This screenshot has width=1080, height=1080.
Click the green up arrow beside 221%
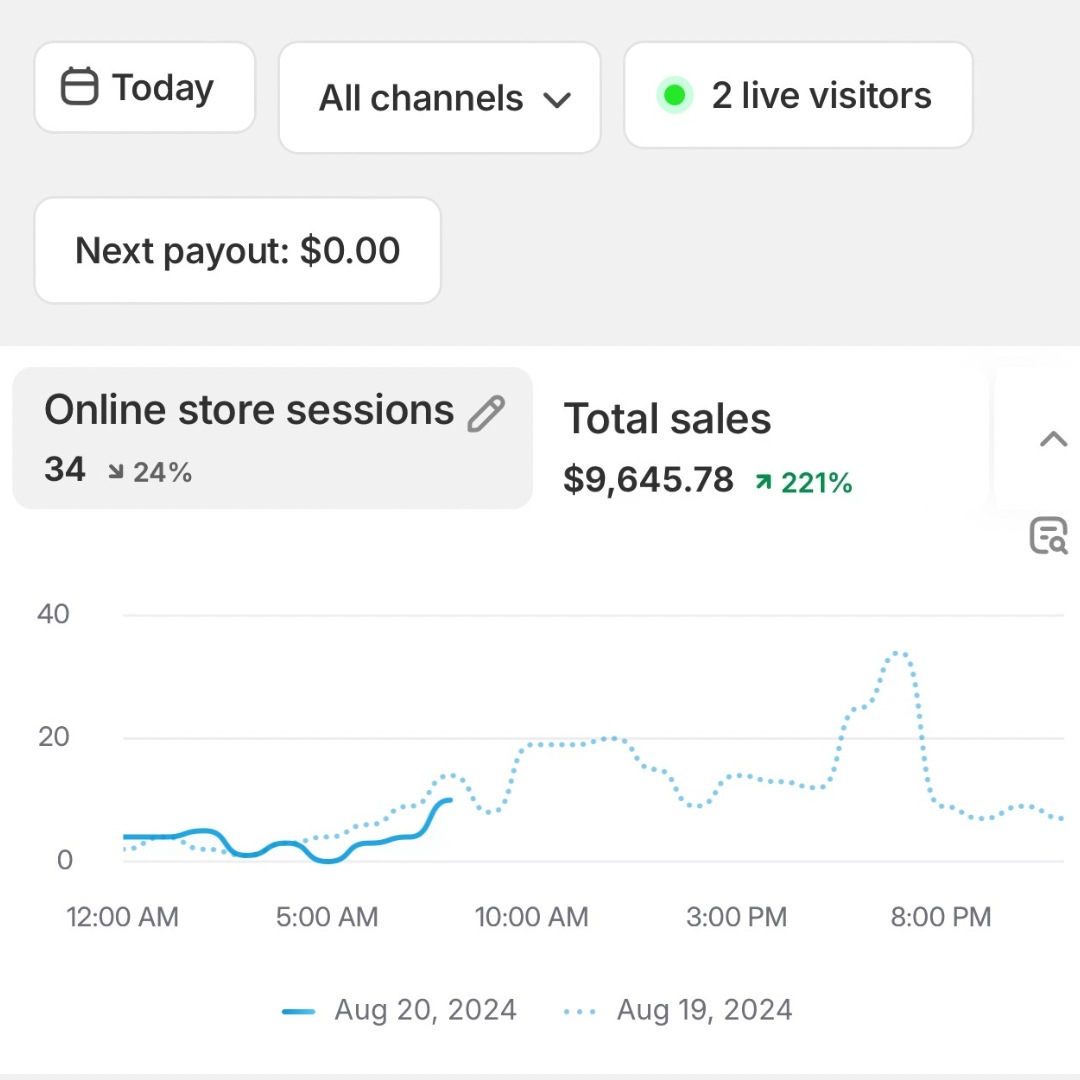764,483
